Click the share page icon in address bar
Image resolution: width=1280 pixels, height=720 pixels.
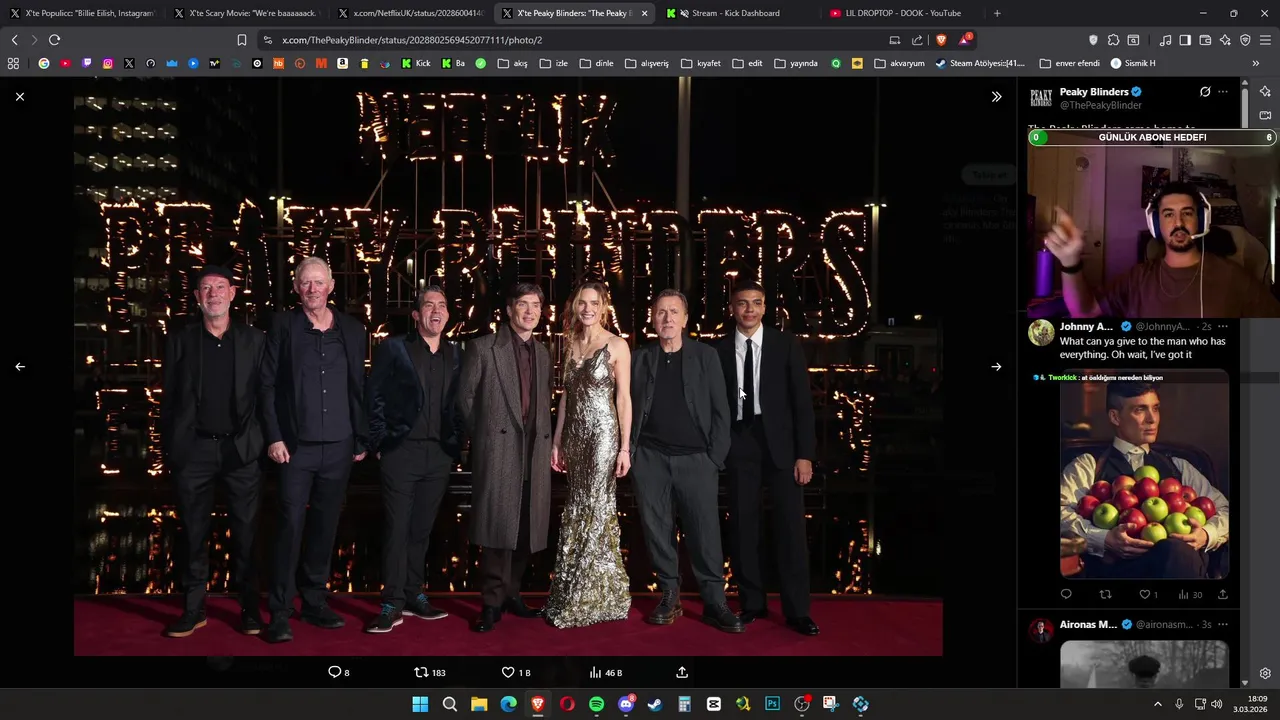(x=917, y=40)
